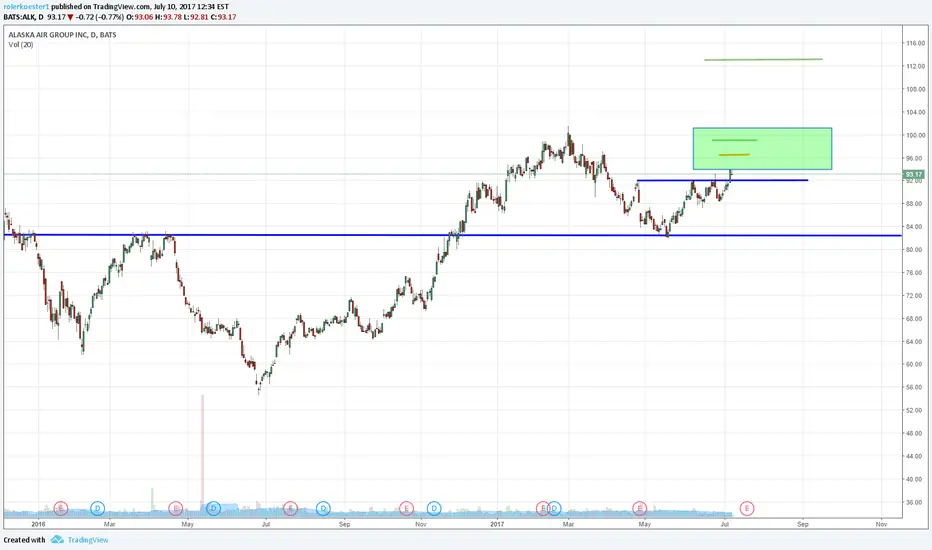Click the Jul label following May 2017
The image size is (932, 550).
(x=725, y=524)
